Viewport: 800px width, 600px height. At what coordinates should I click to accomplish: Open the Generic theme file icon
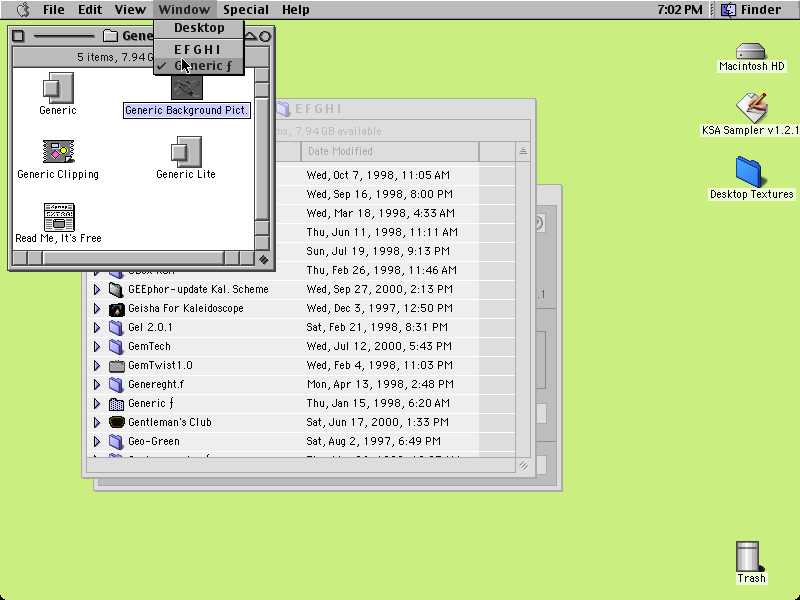pos(58,88)
